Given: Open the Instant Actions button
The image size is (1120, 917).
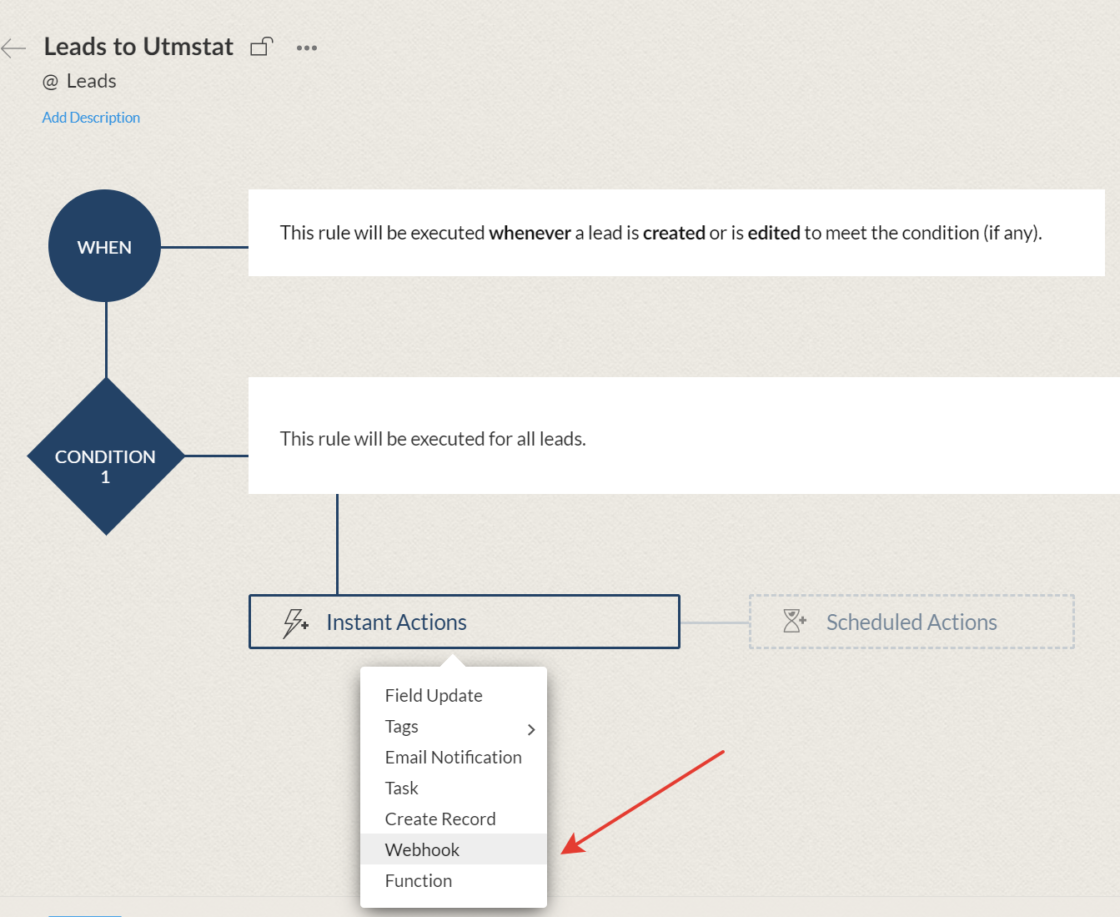Looking at the screenshot, I should coord(396,621).
